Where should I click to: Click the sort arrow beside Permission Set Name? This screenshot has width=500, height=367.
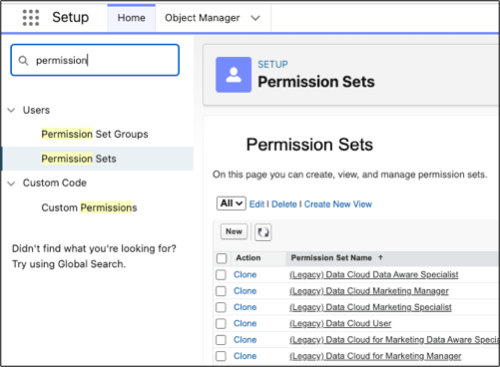click(380, 257)
